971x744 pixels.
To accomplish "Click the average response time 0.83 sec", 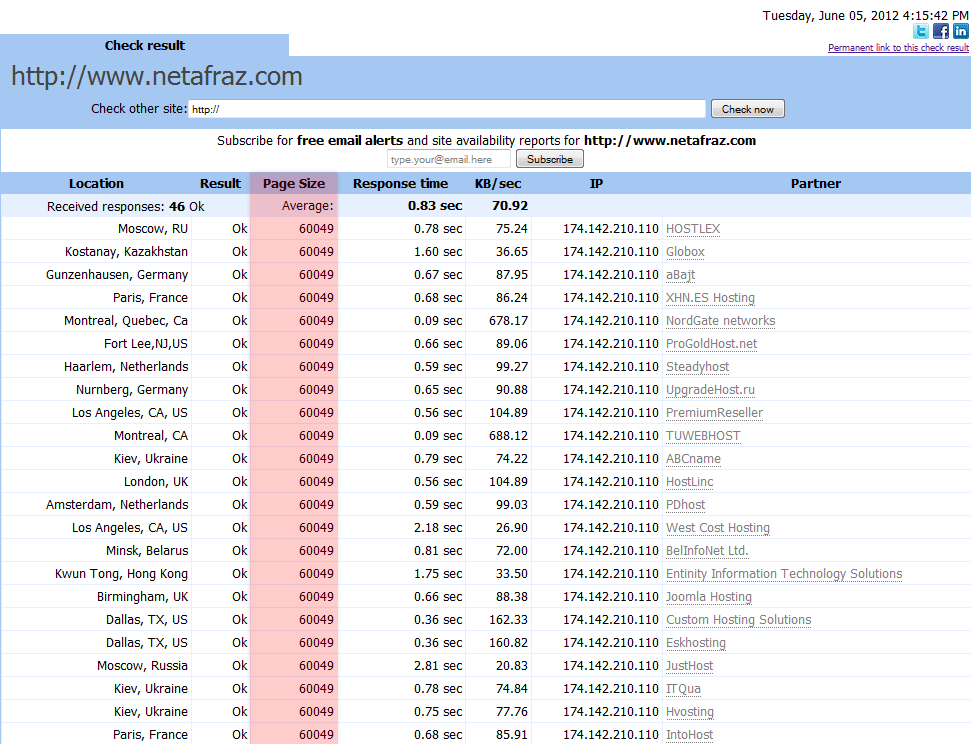I will click(x=435, y=206).
